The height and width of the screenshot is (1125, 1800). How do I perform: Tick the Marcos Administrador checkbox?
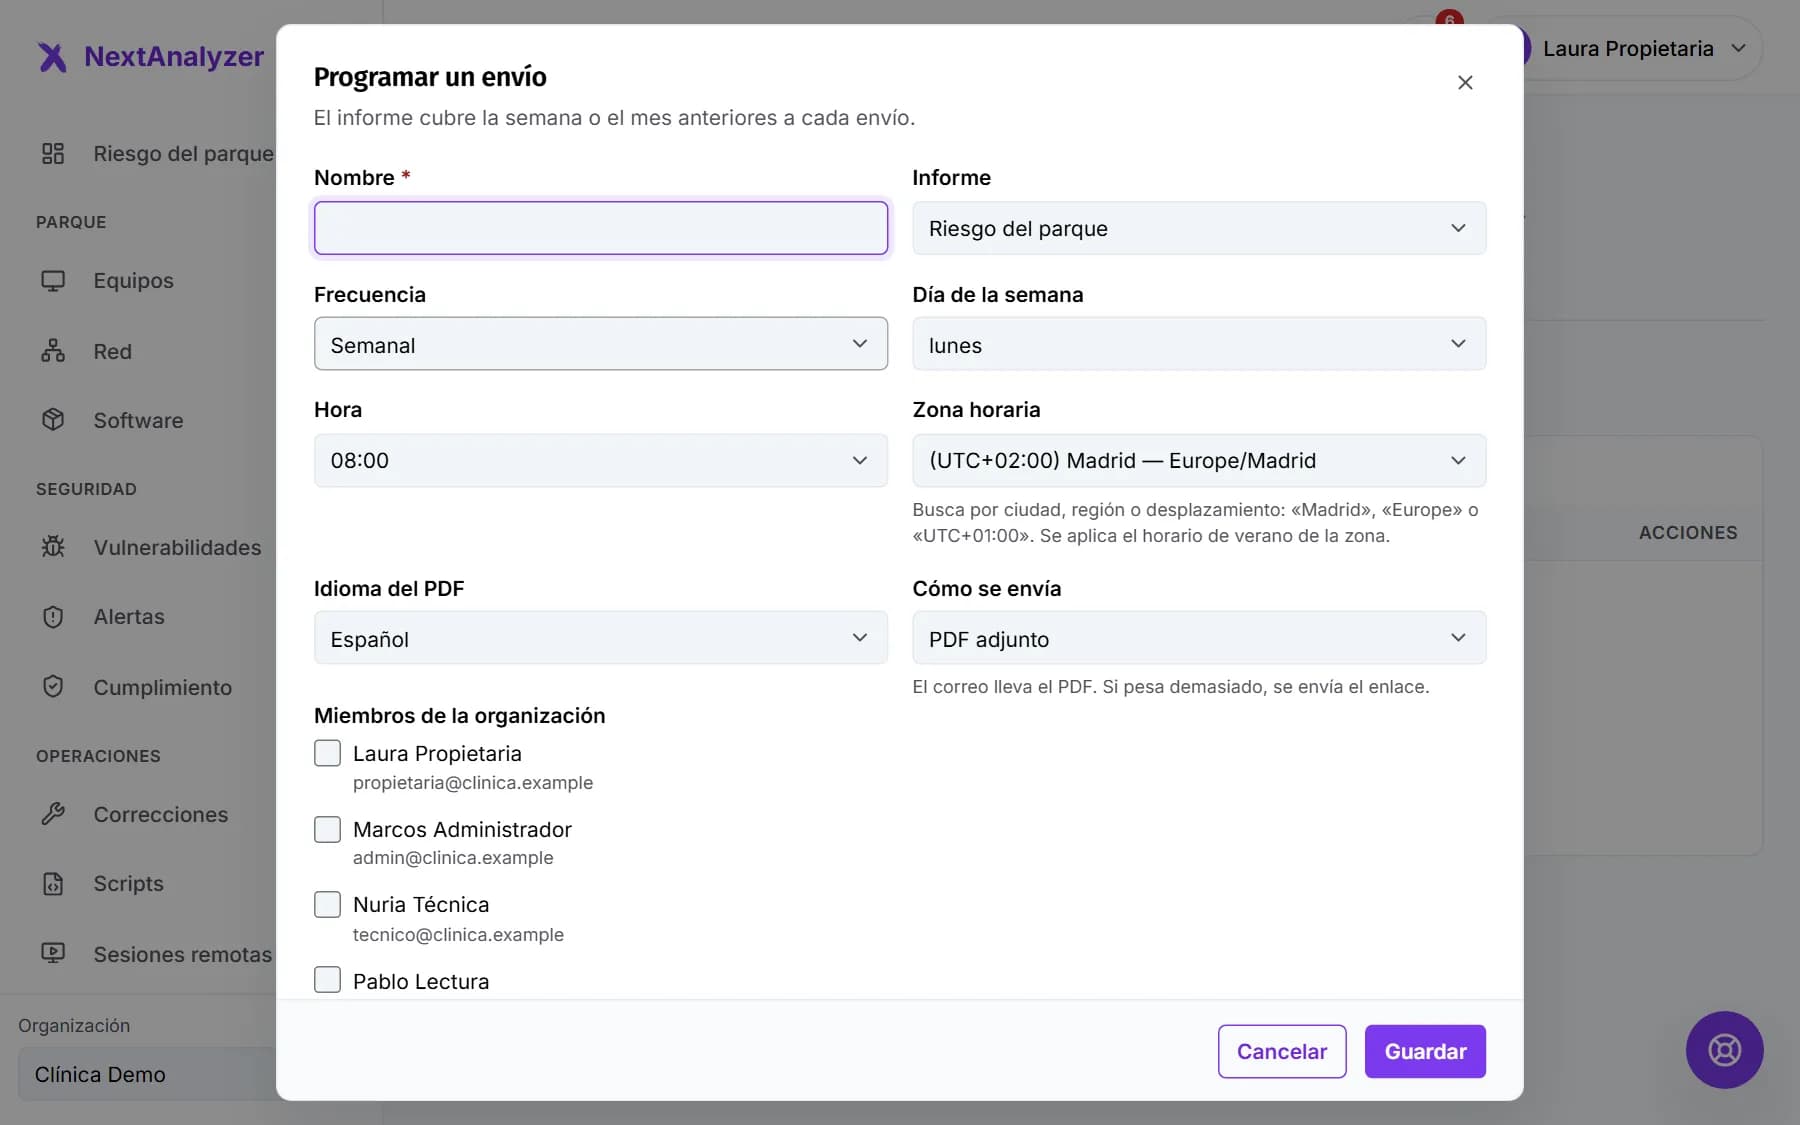click(x=327, y=829)
